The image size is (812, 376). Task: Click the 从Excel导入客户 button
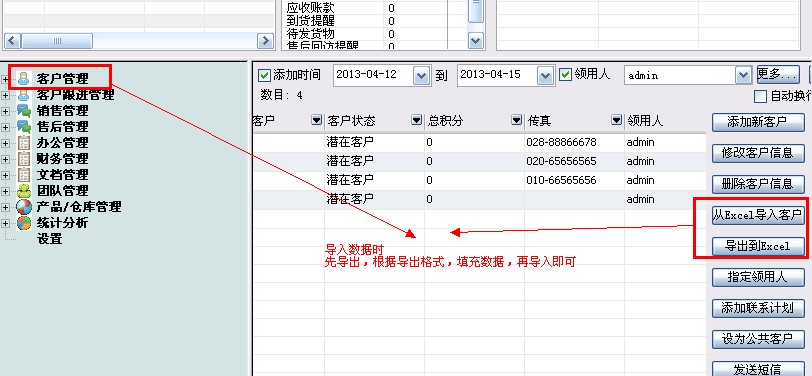click(758, 215)
